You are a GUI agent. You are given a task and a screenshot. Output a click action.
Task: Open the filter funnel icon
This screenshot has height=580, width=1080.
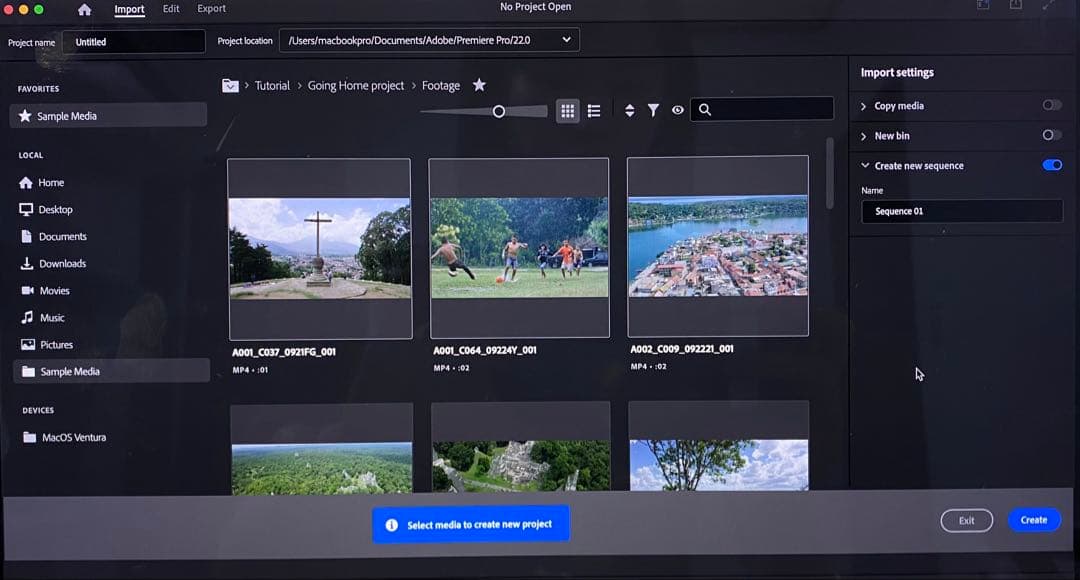pyautogui.click(x=653, y=111)
